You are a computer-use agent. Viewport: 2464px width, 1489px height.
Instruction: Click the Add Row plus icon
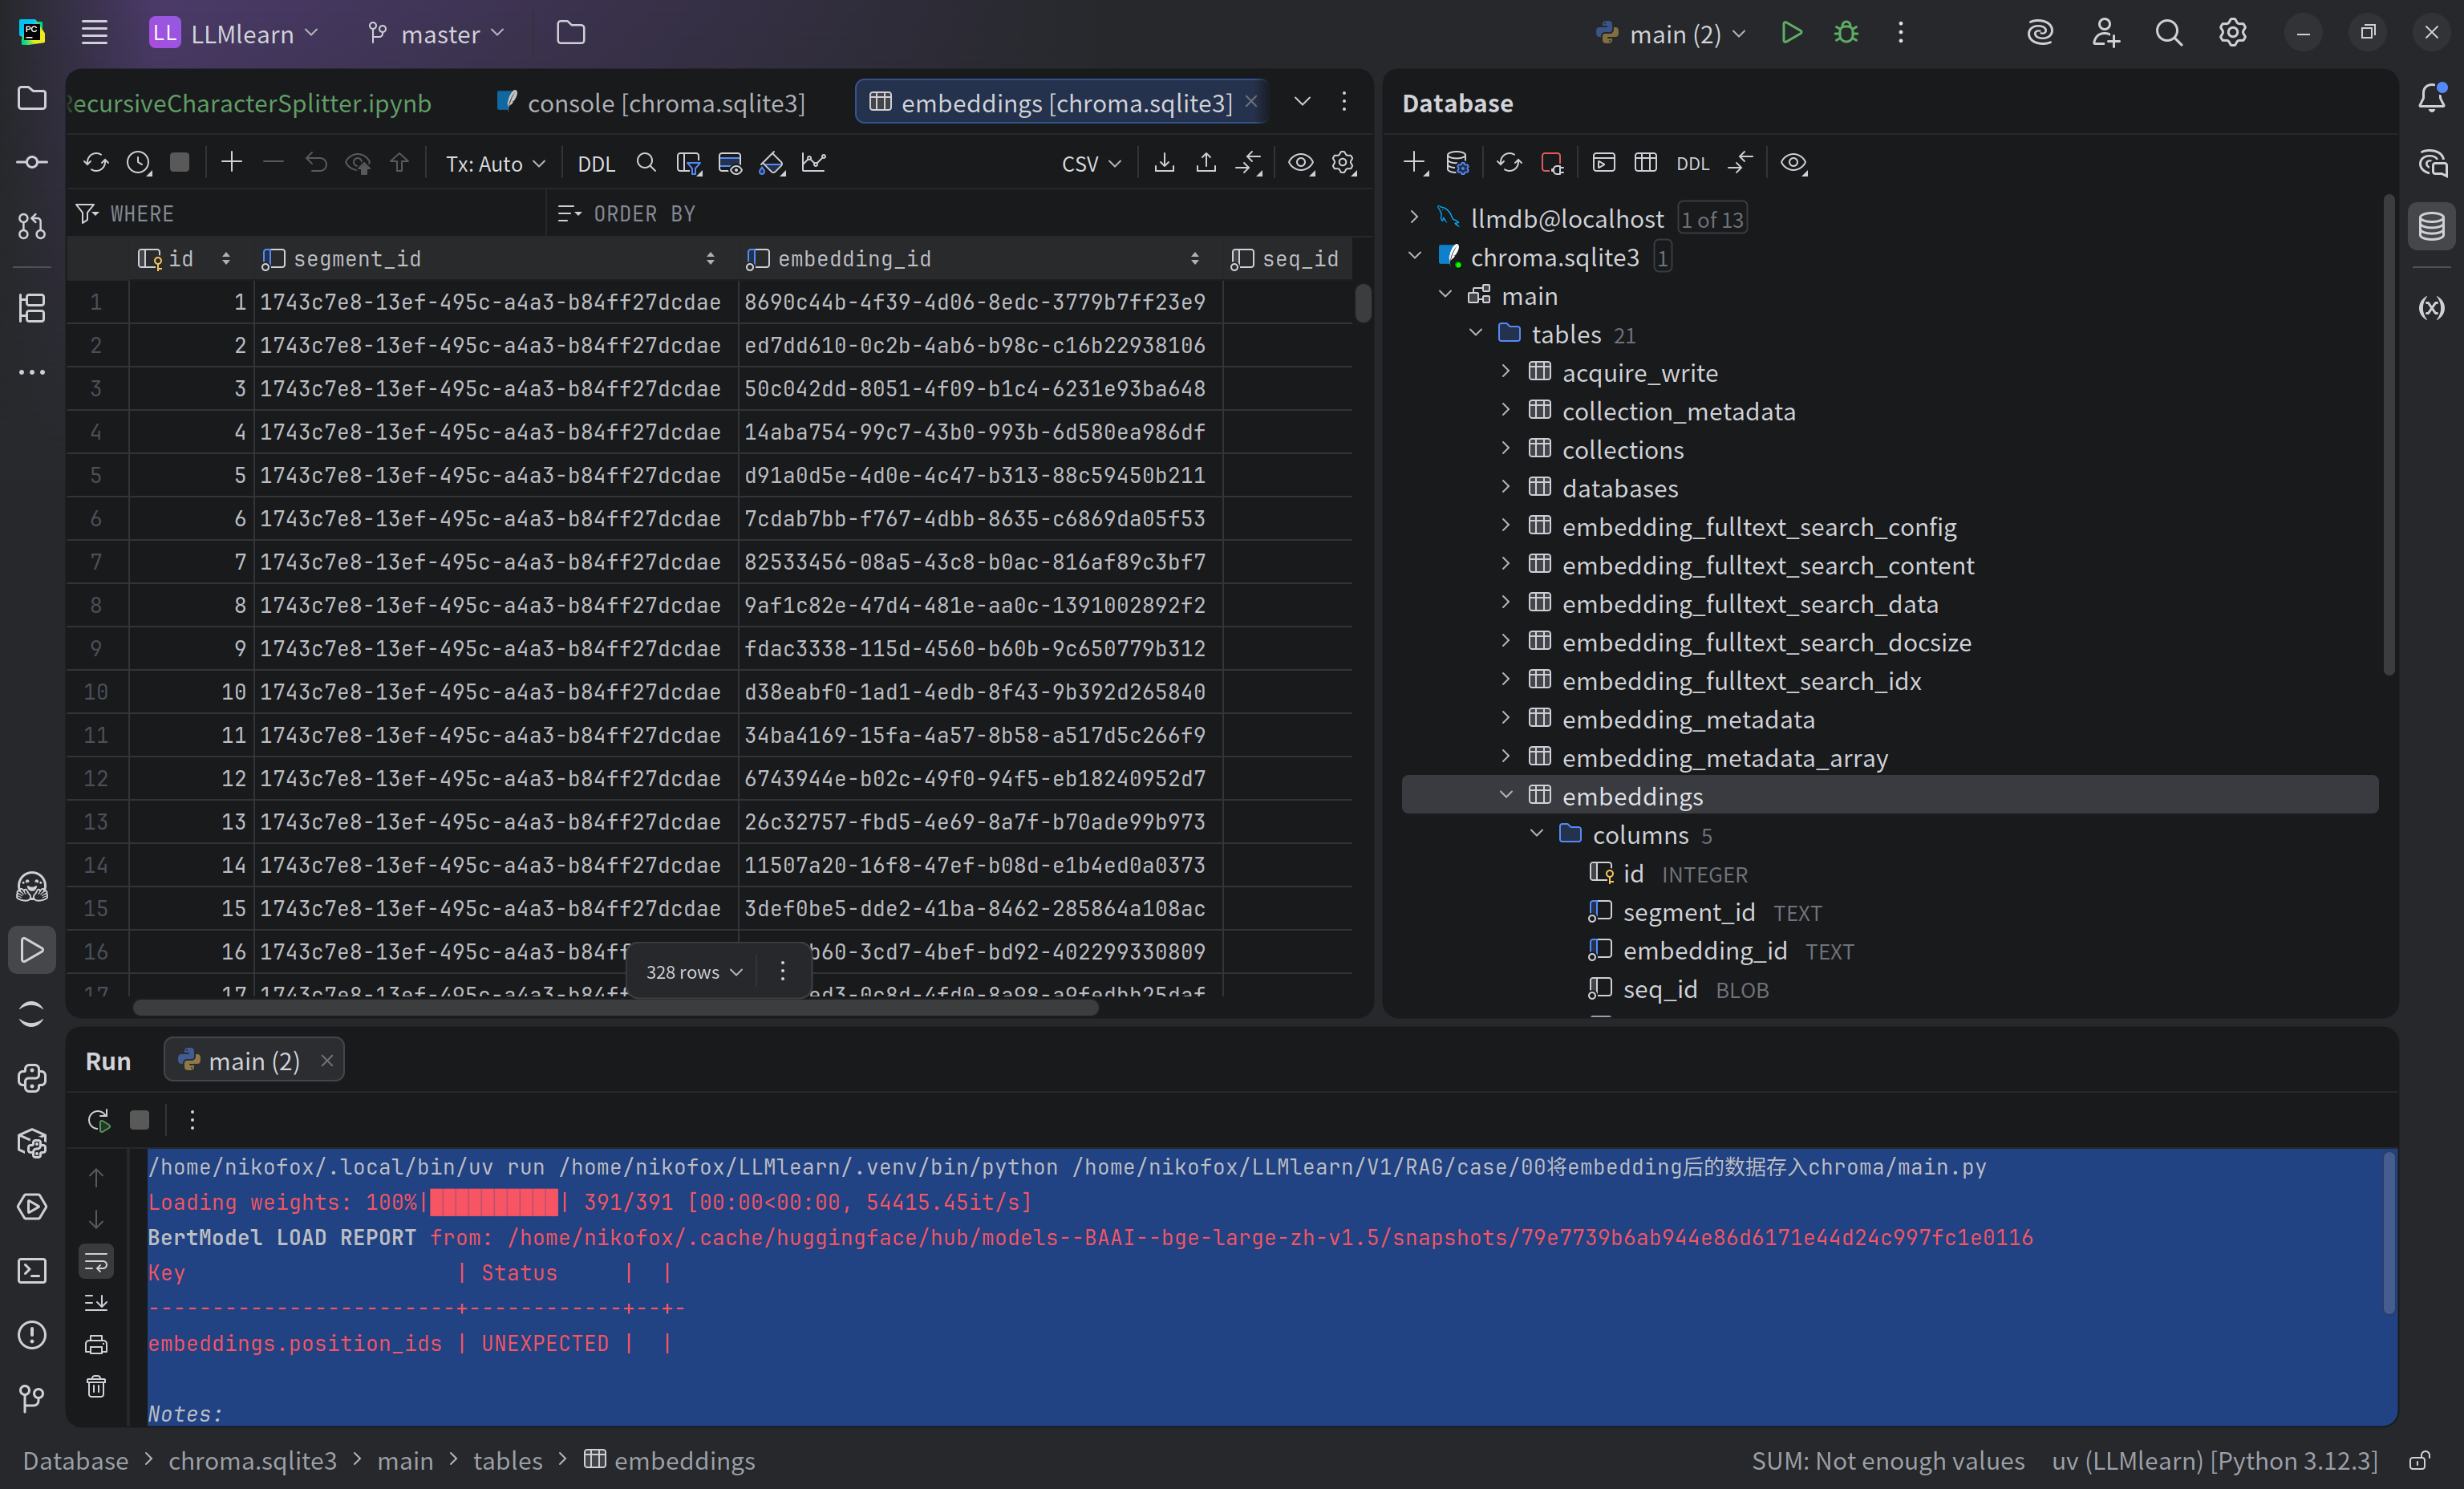click(x=231, y=163)
